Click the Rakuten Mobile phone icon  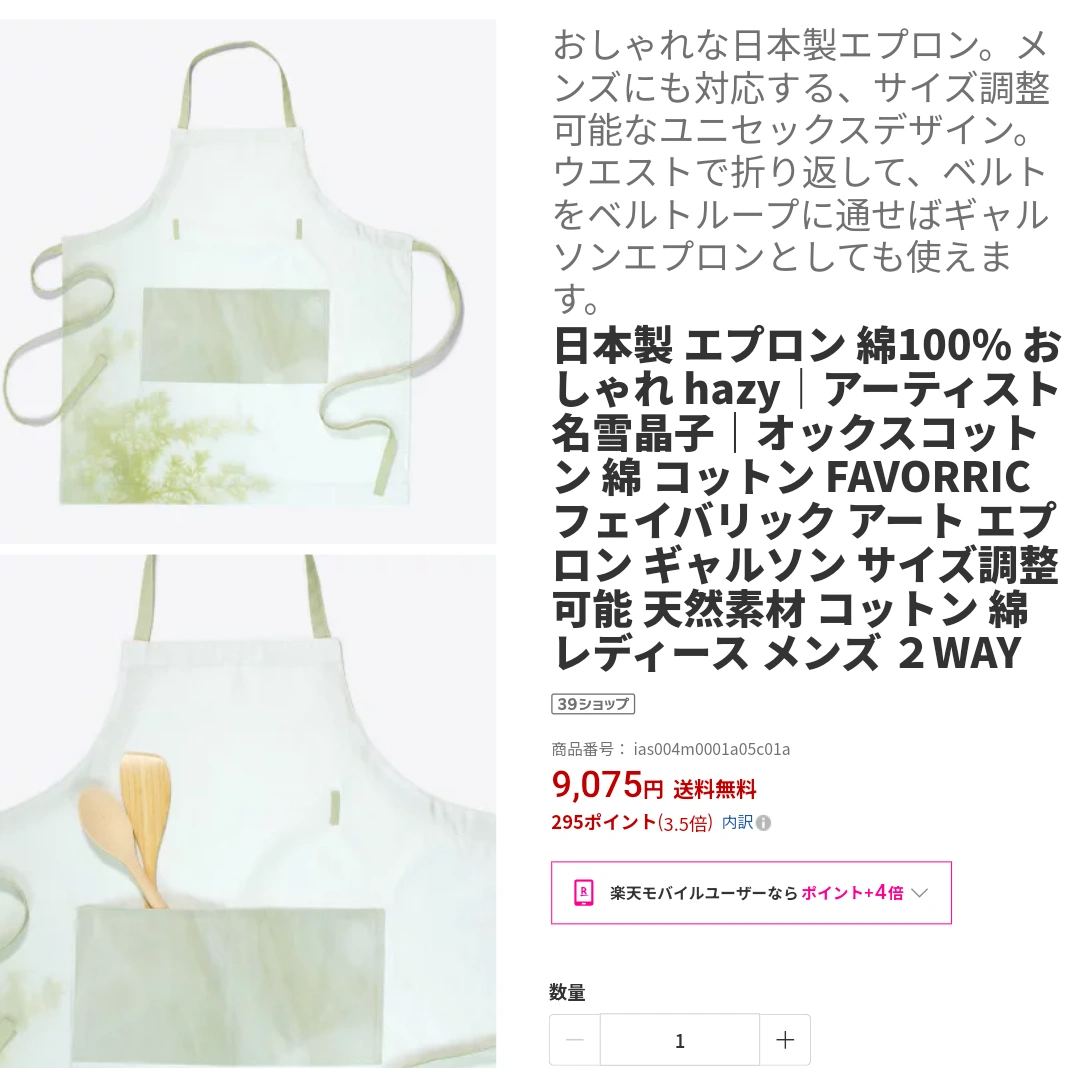click(x=583, y=892)
